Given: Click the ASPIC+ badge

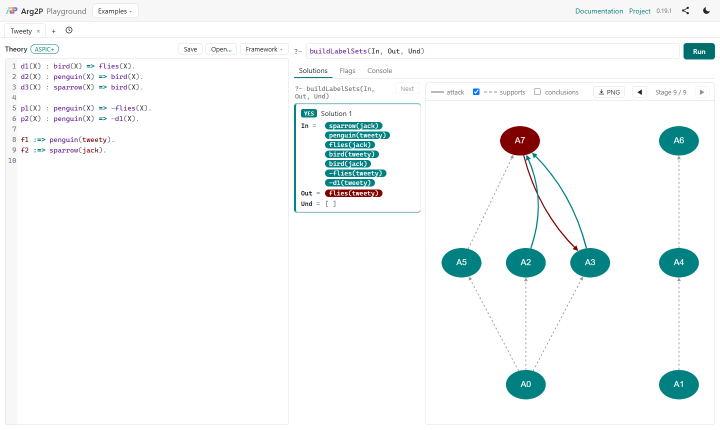Looking at the screenshot, I should pyautogui.click(x=45, y=49).
